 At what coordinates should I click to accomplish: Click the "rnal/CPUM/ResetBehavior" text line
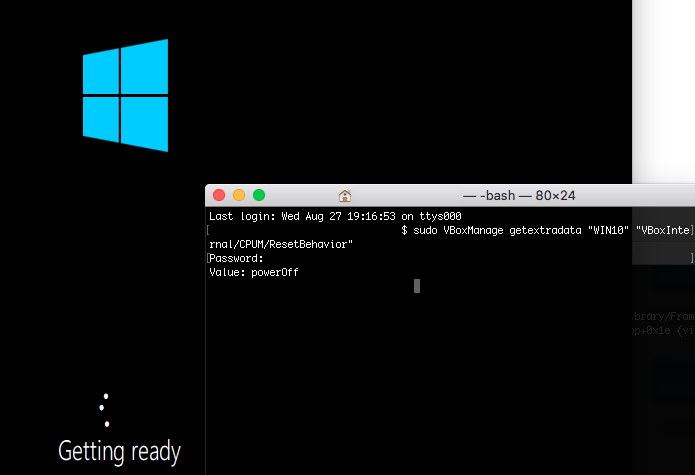281,244
